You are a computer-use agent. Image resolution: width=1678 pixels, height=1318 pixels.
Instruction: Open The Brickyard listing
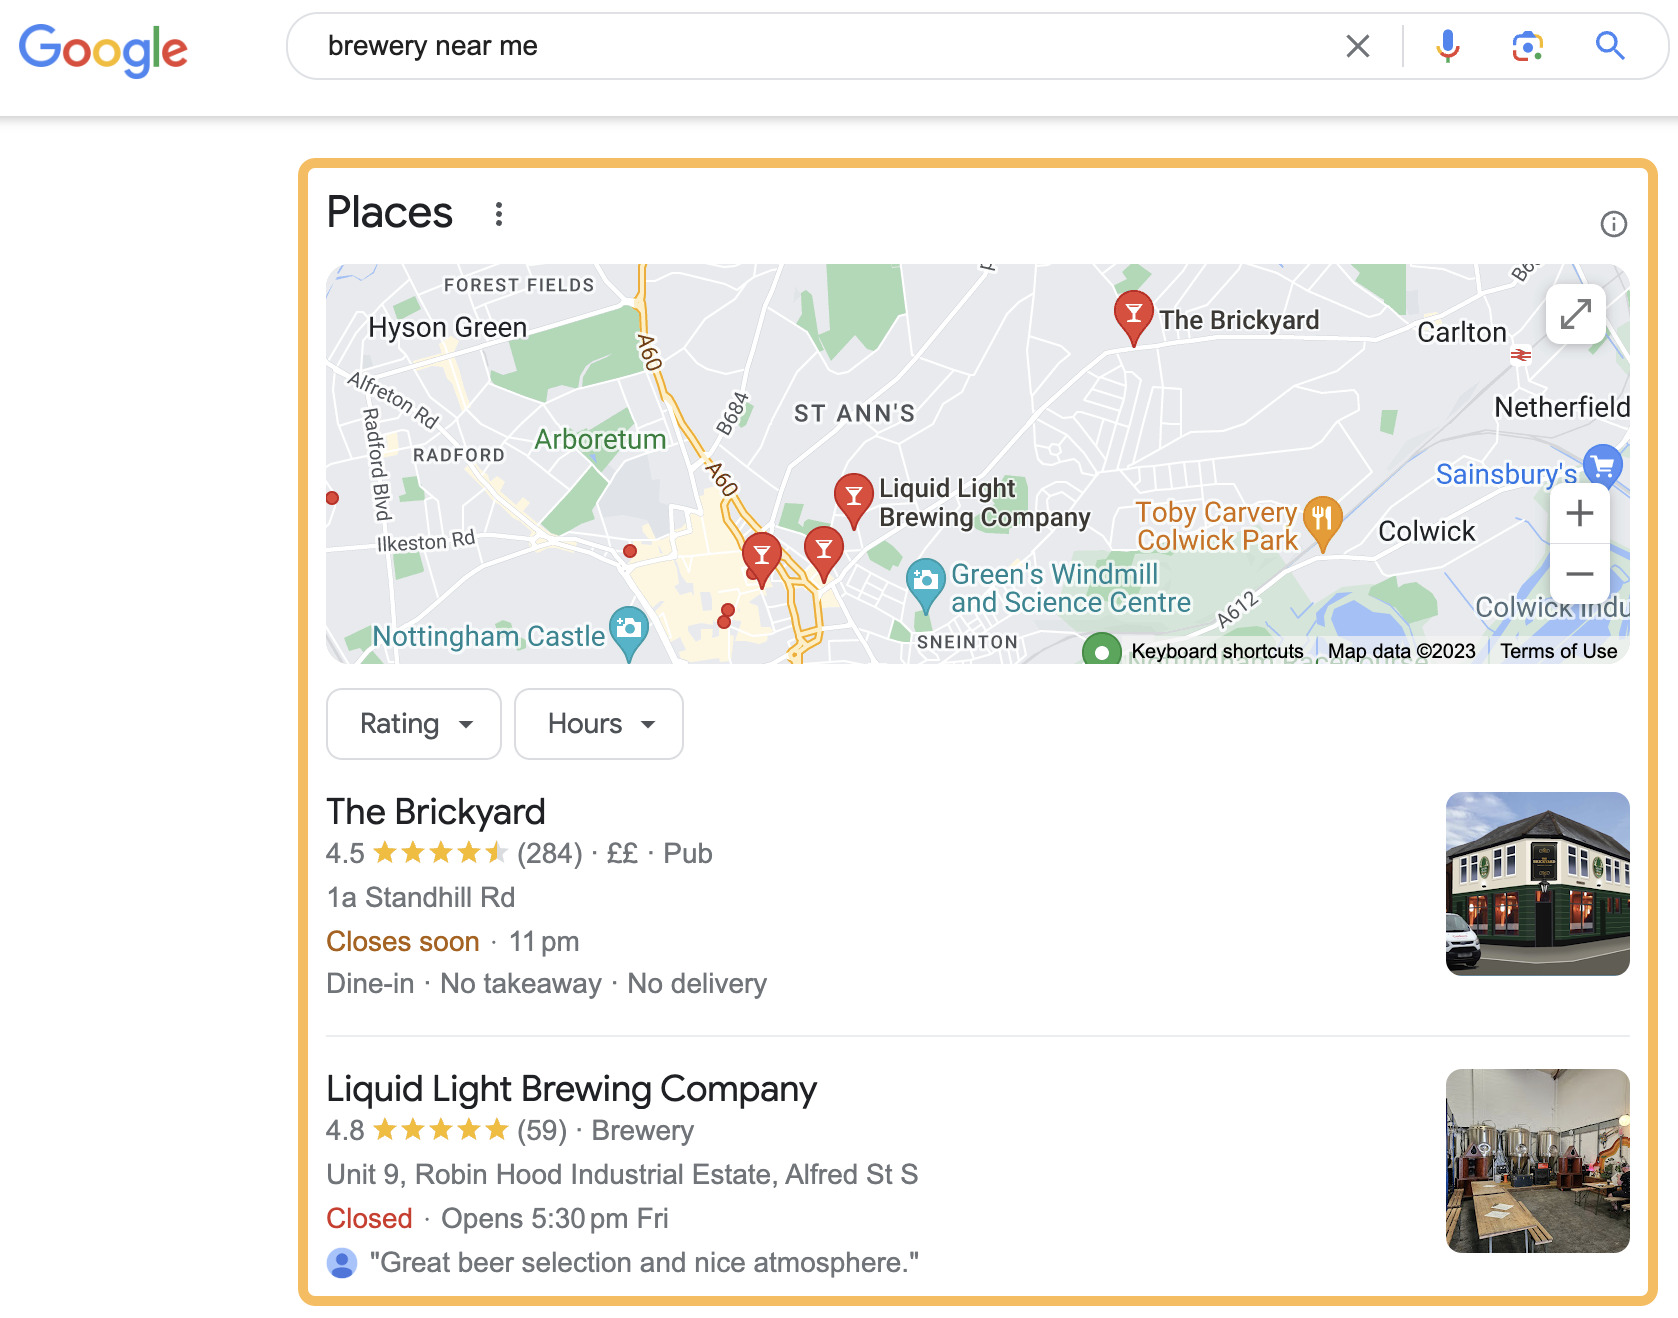435,811
